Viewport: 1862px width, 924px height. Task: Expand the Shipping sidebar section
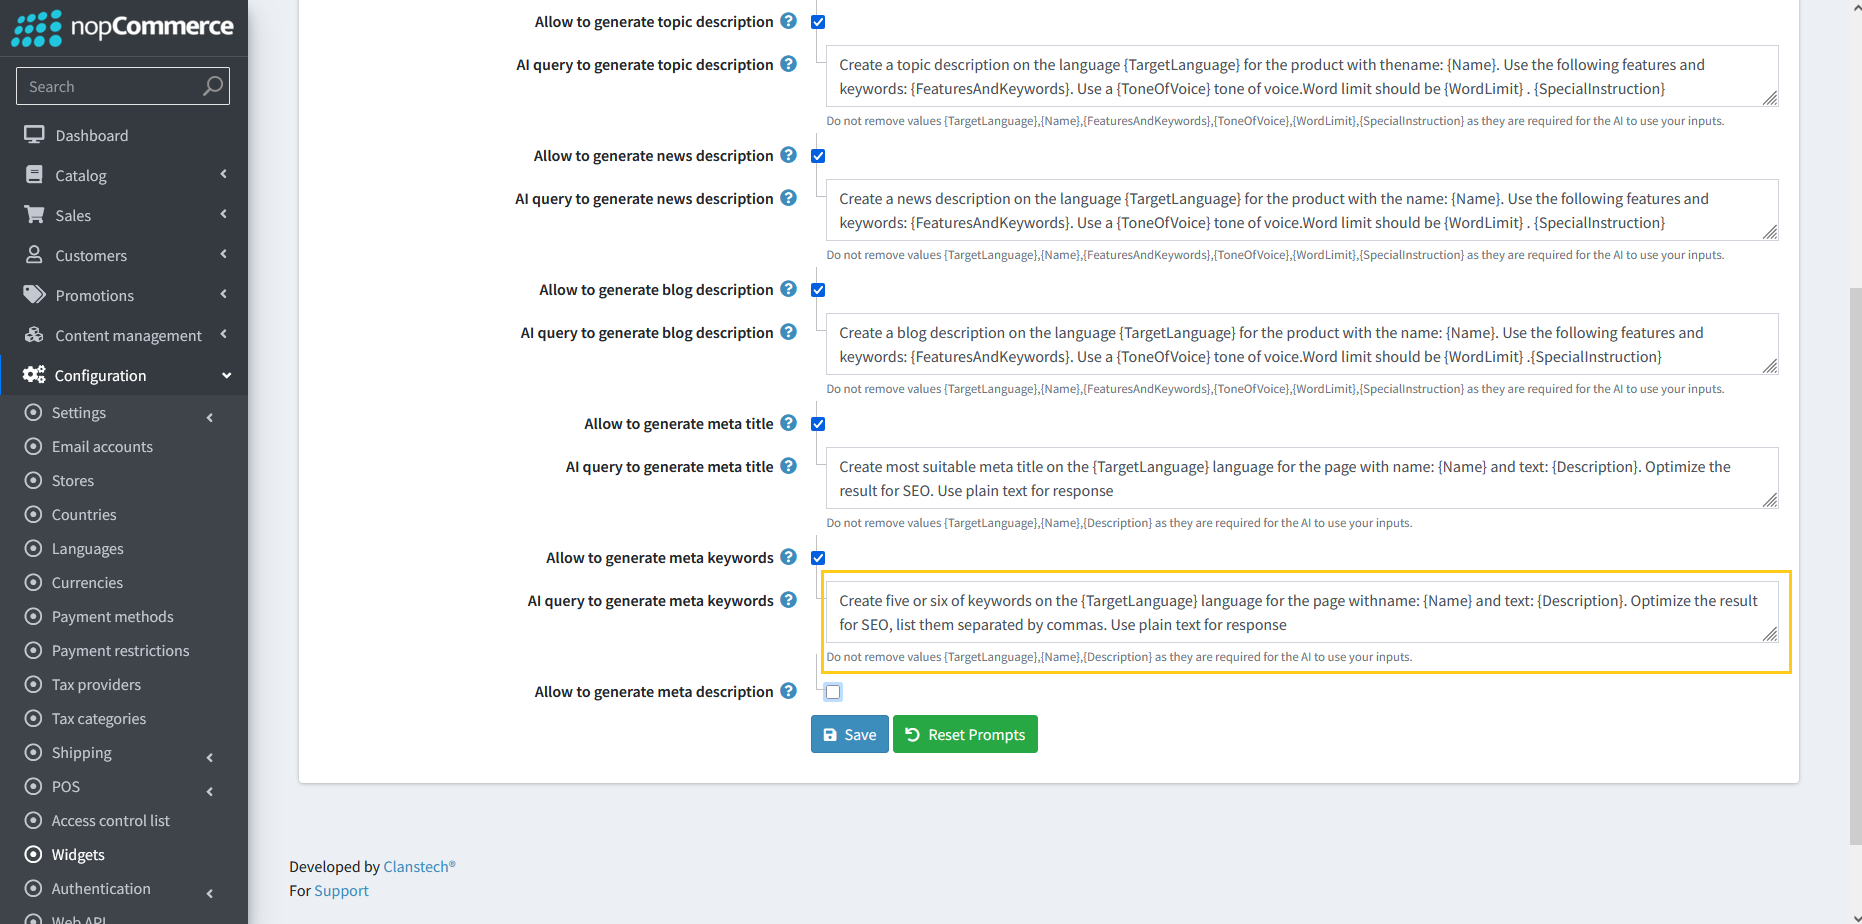[x=81, y=752]
